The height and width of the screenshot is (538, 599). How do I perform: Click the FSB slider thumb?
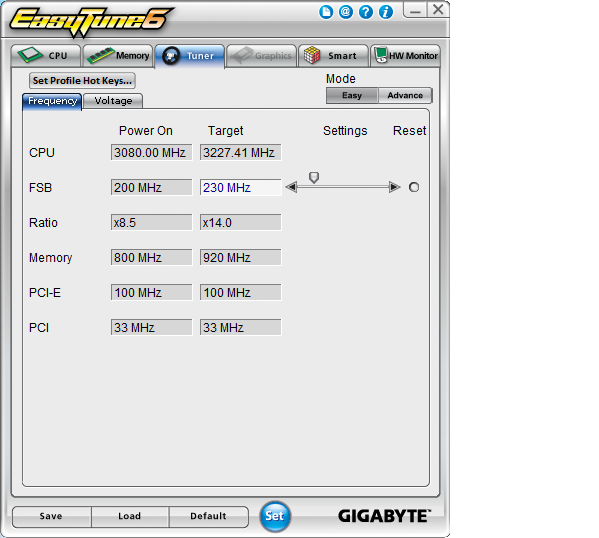coord(314,177)
